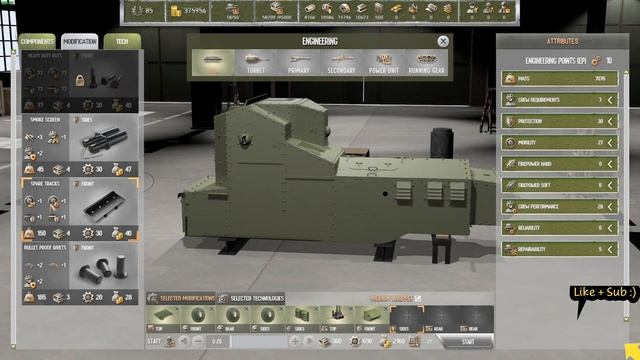Select the Primary weapon category
This screenshot has width=640, height=360.
pos(298,62)
